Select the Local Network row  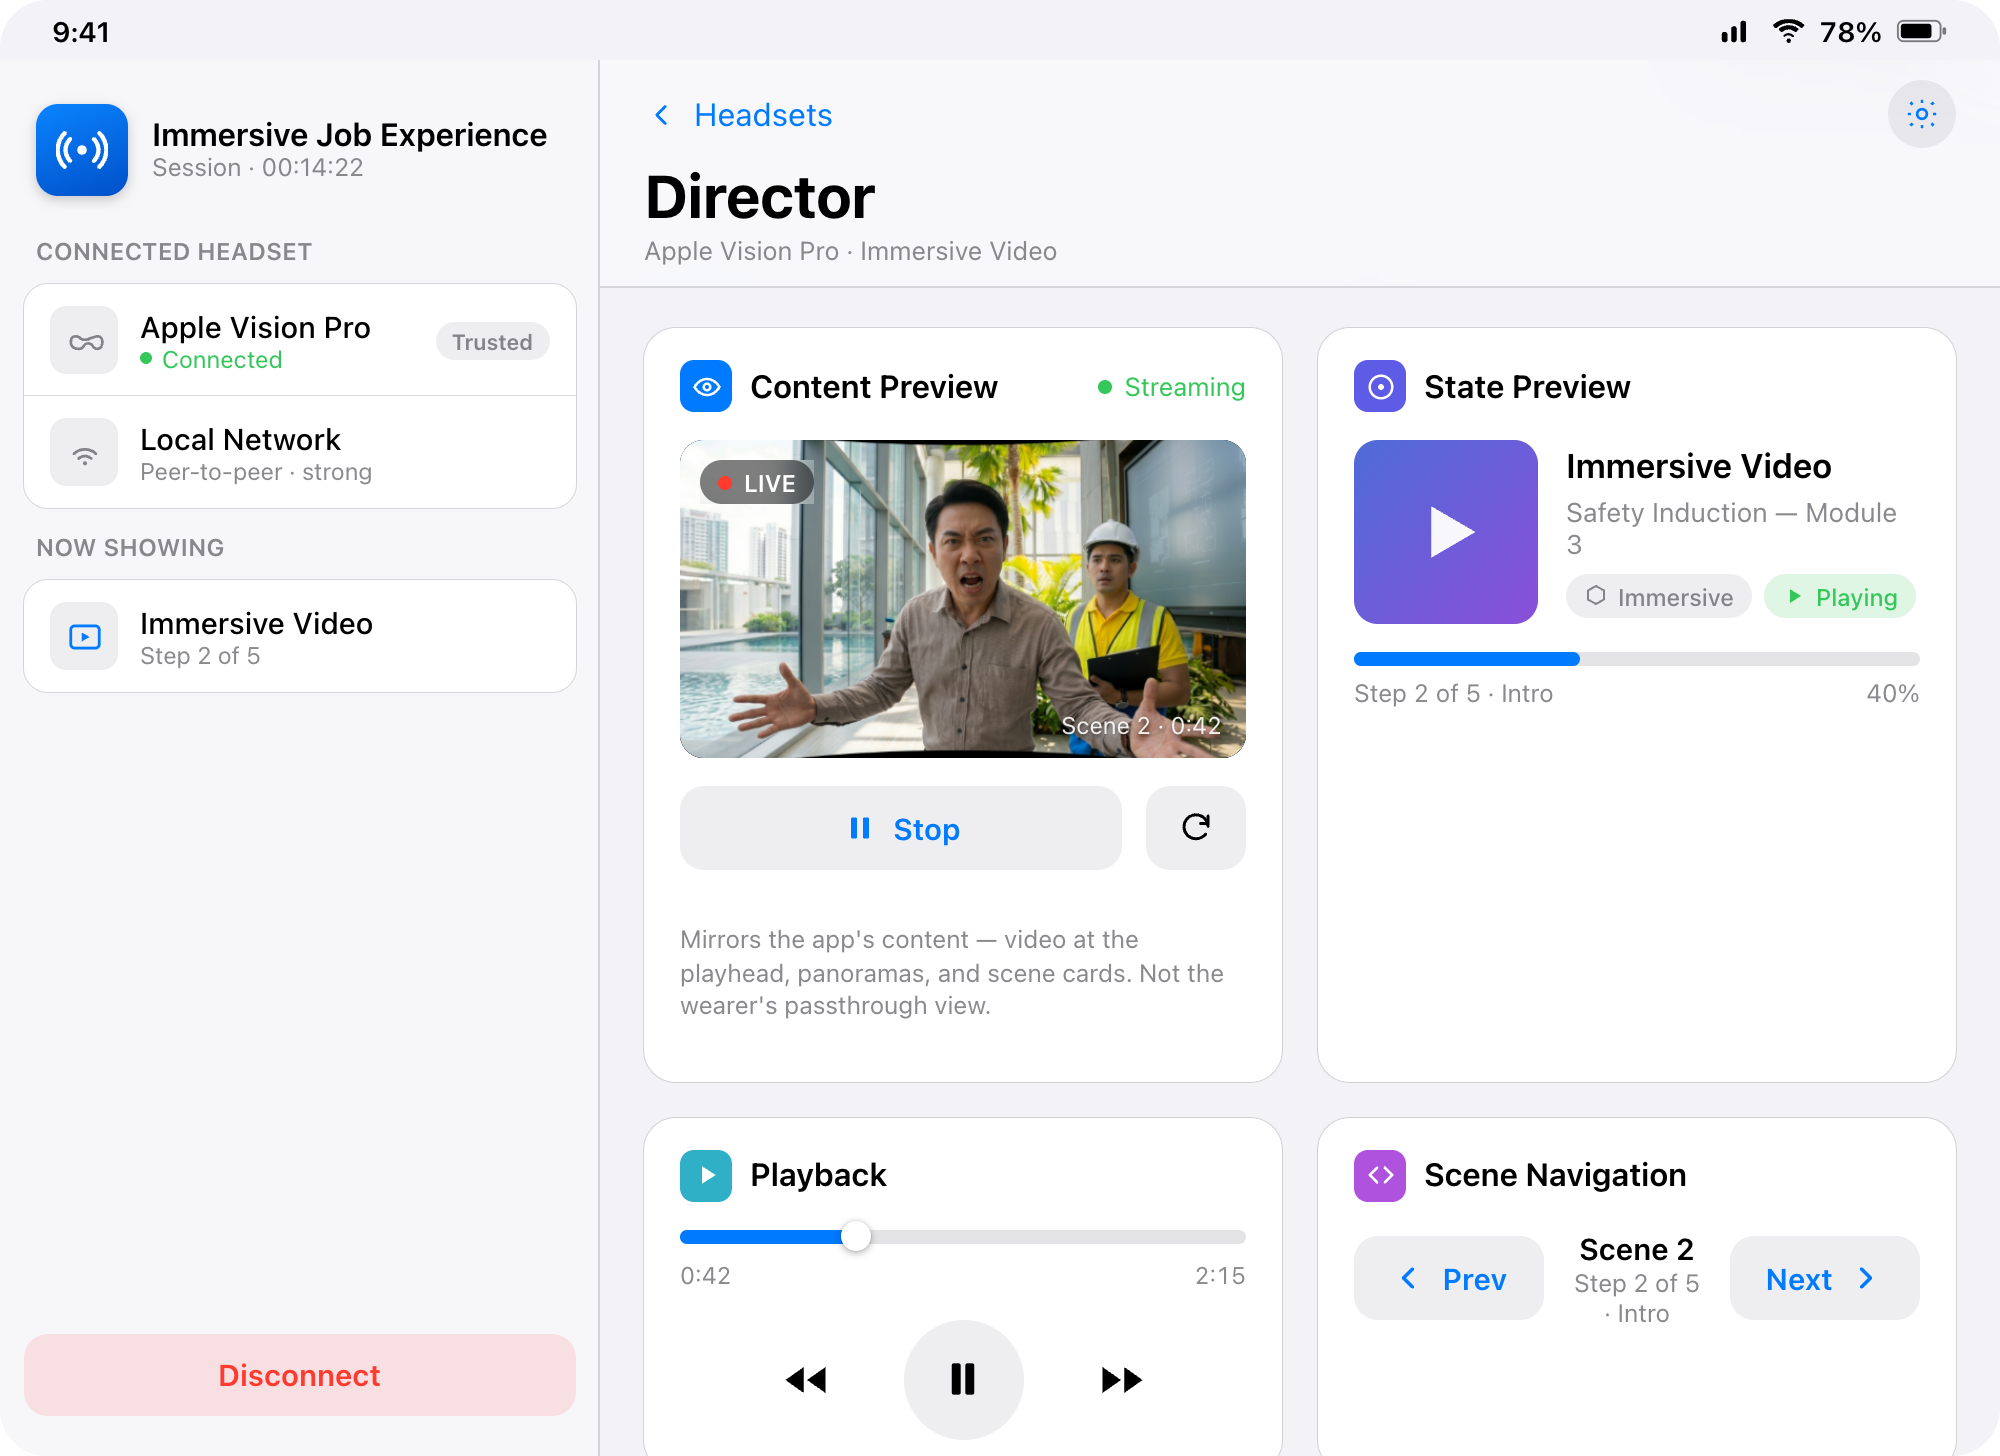[x=300, y=453]
